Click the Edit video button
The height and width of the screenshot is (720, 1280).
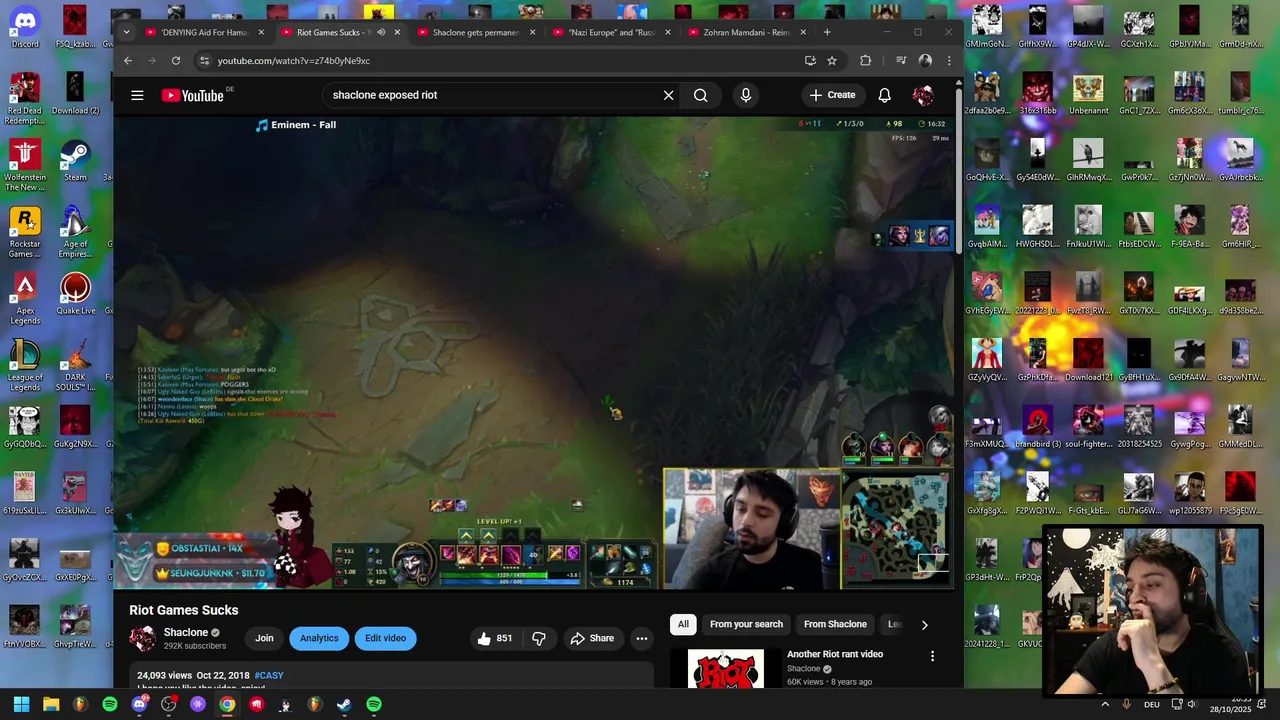point(385,638)
